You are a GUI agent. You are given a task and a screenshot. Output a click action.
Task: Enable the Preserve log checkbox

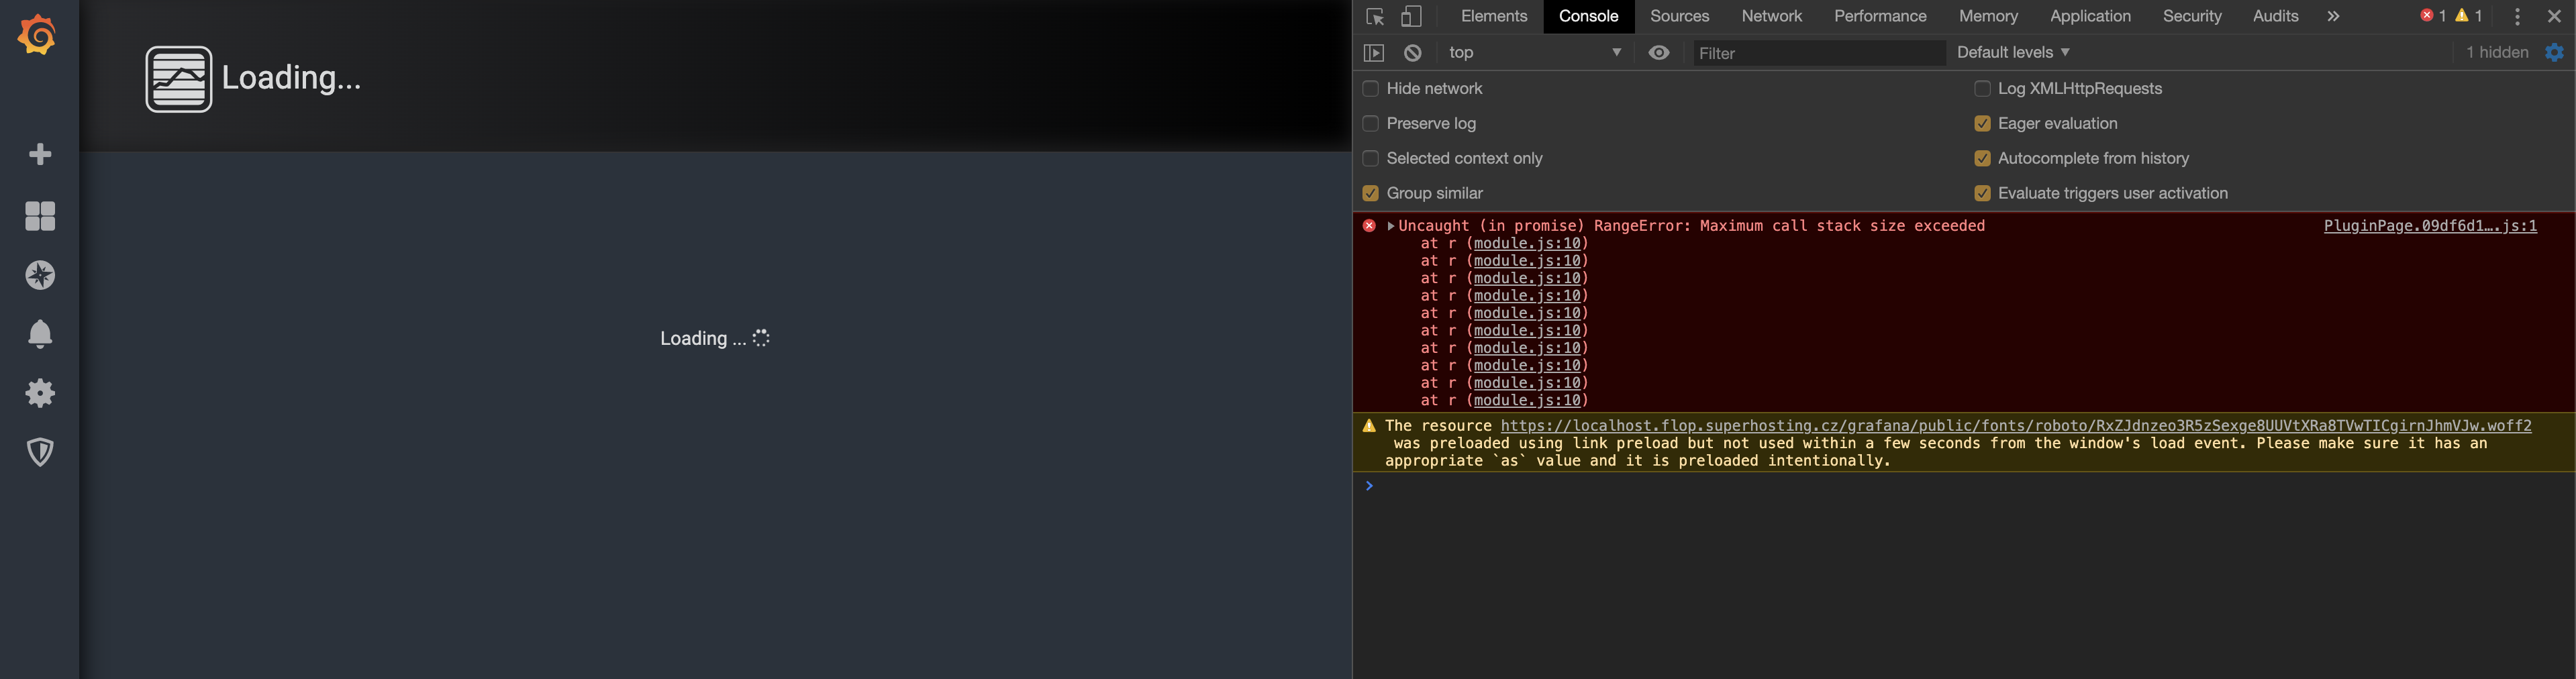pos(1370,123)
